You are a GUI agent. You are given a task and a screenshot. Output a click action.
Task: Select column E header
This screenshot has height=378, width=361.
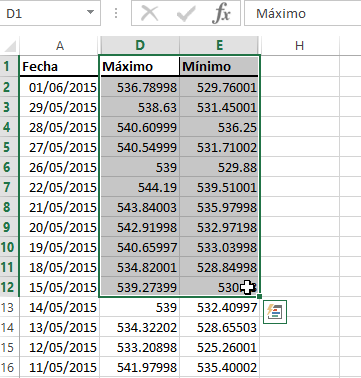(x=219, y=46)
